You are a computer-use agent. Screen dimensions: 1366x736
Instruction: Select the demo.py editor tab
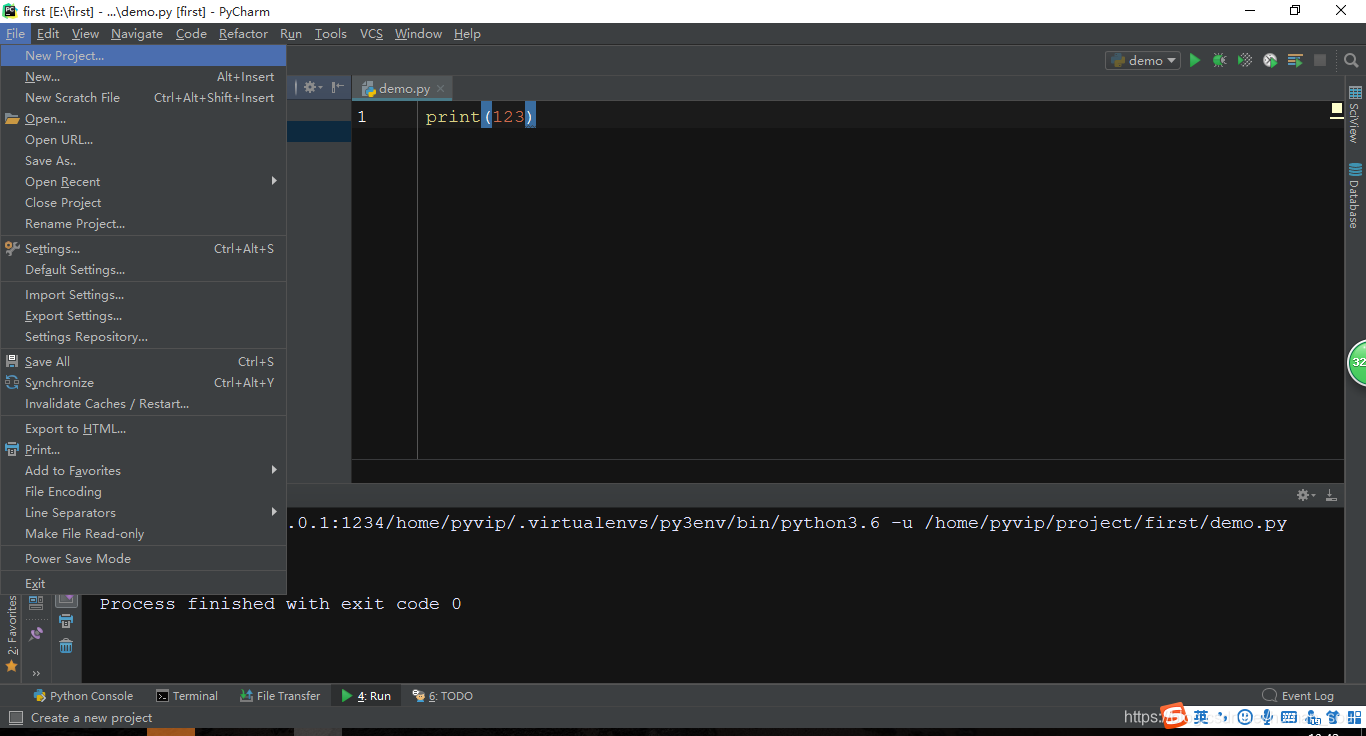click(403, 88)
